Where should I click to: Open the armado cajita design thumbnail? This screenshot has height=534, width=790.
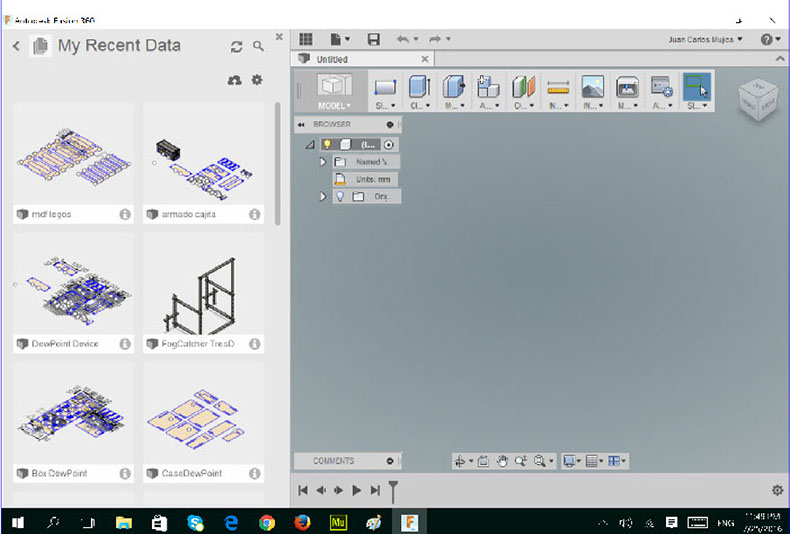[204, 154]
